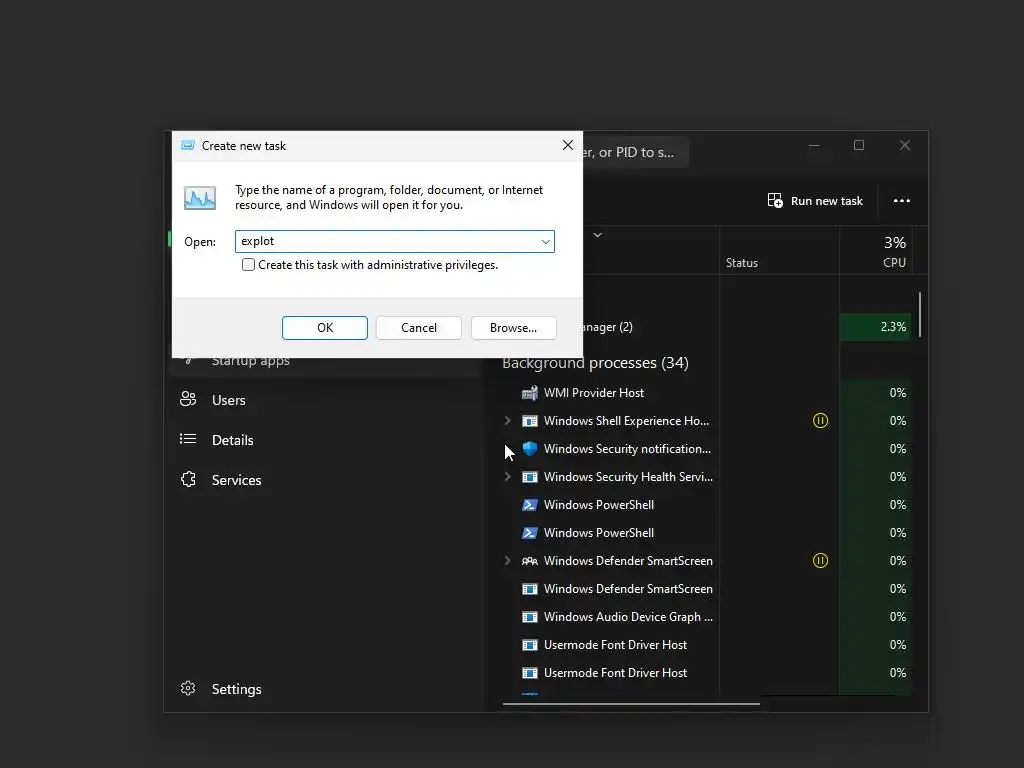Click the WMI Provider Host icon
Image resolution: width=1024 pixels, height=768 pixels.
[x=530, y=392]
